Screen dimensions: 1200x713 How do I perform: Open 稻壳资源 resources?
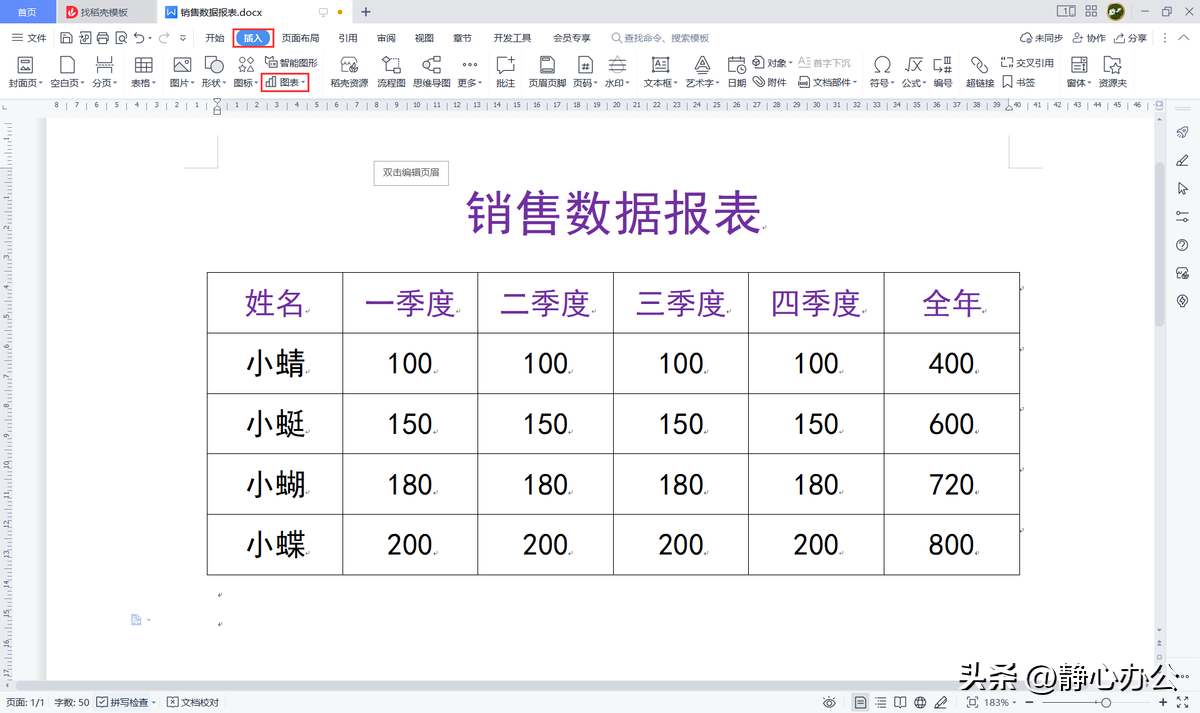coord(349,72)
